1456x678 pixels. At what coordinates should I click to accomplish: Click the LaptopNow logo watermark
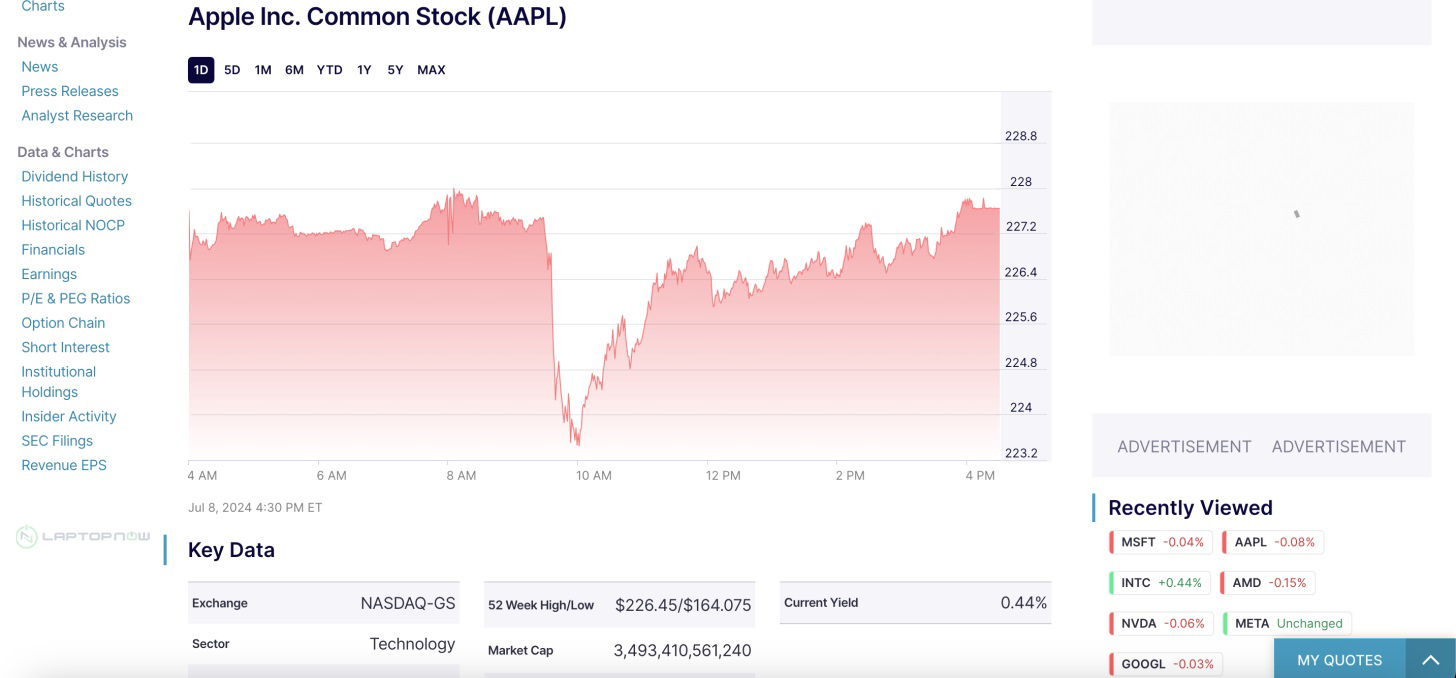point(83,537)
